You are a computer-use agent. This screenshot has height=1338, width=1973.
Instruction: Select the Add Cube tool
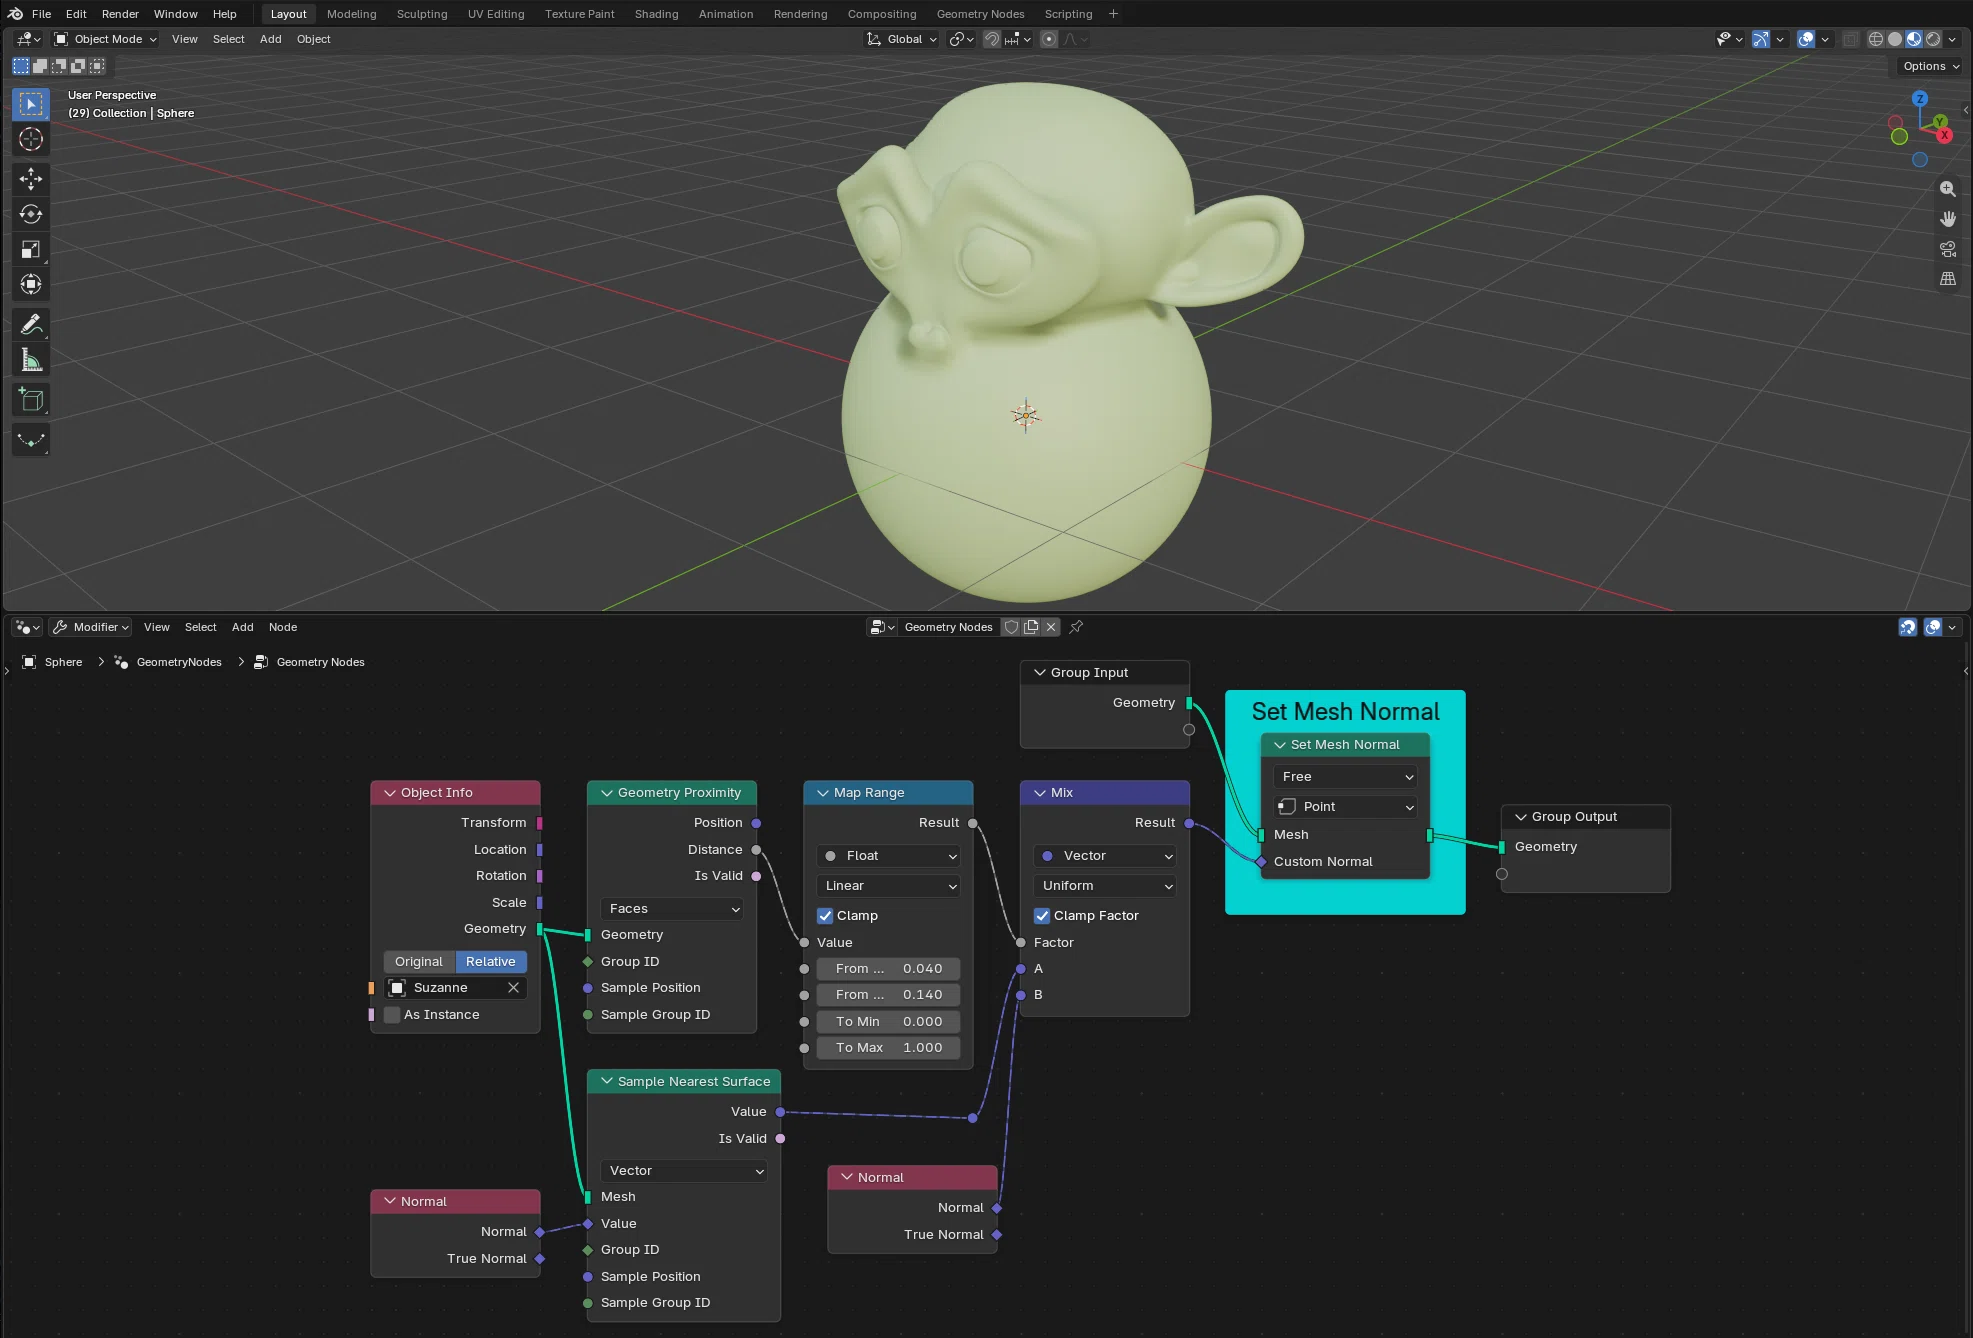click(31, 400)
